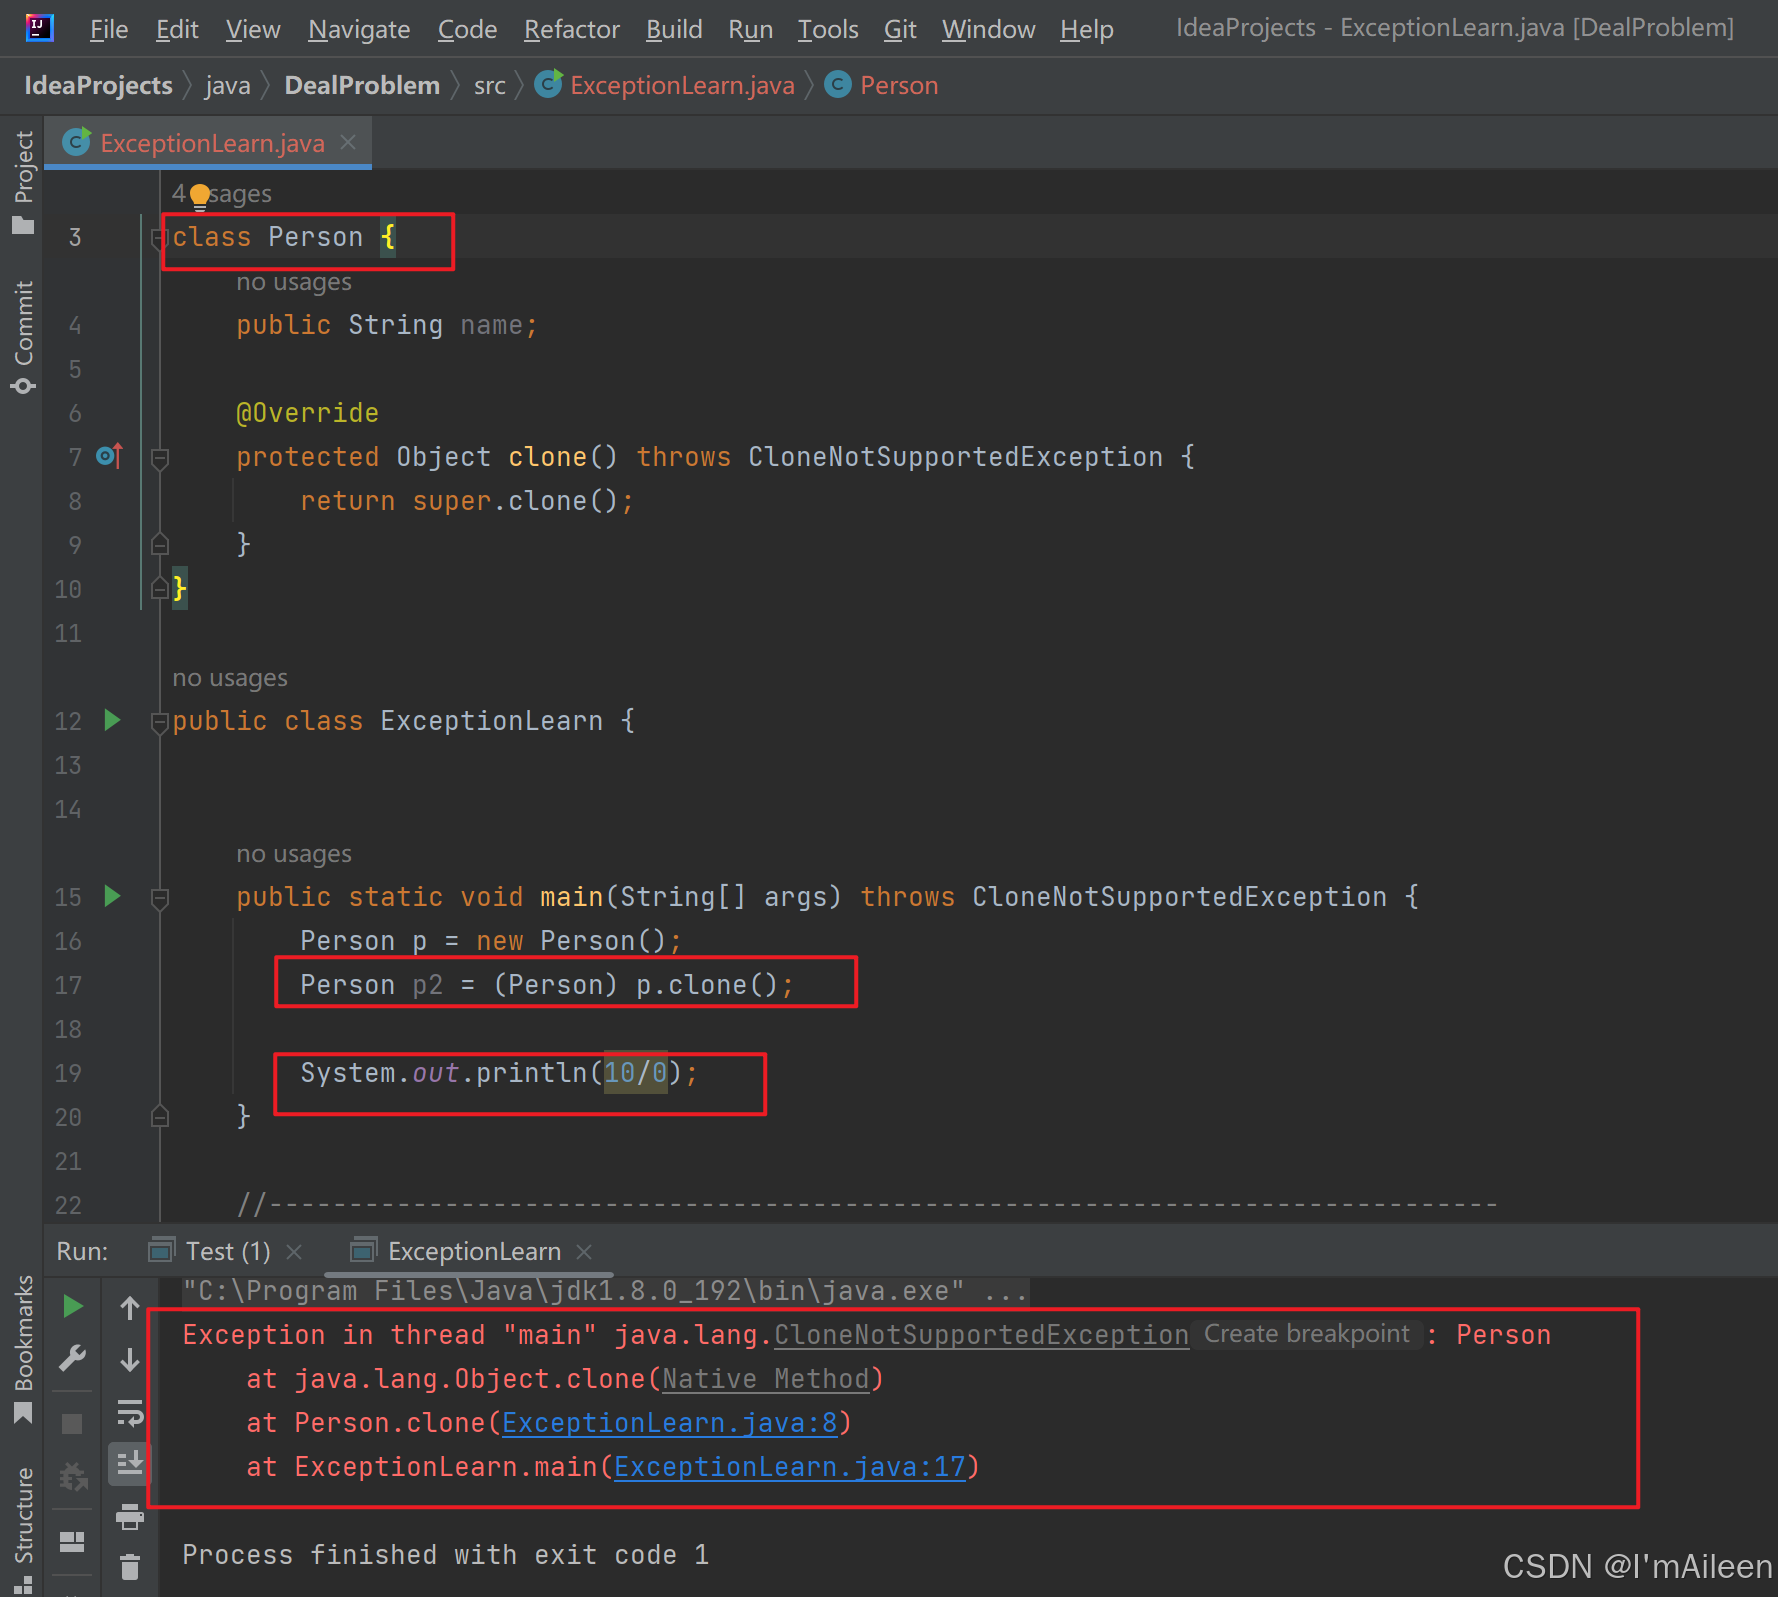Open the Build menu
1778x1597 pixels.
[674, 29]
